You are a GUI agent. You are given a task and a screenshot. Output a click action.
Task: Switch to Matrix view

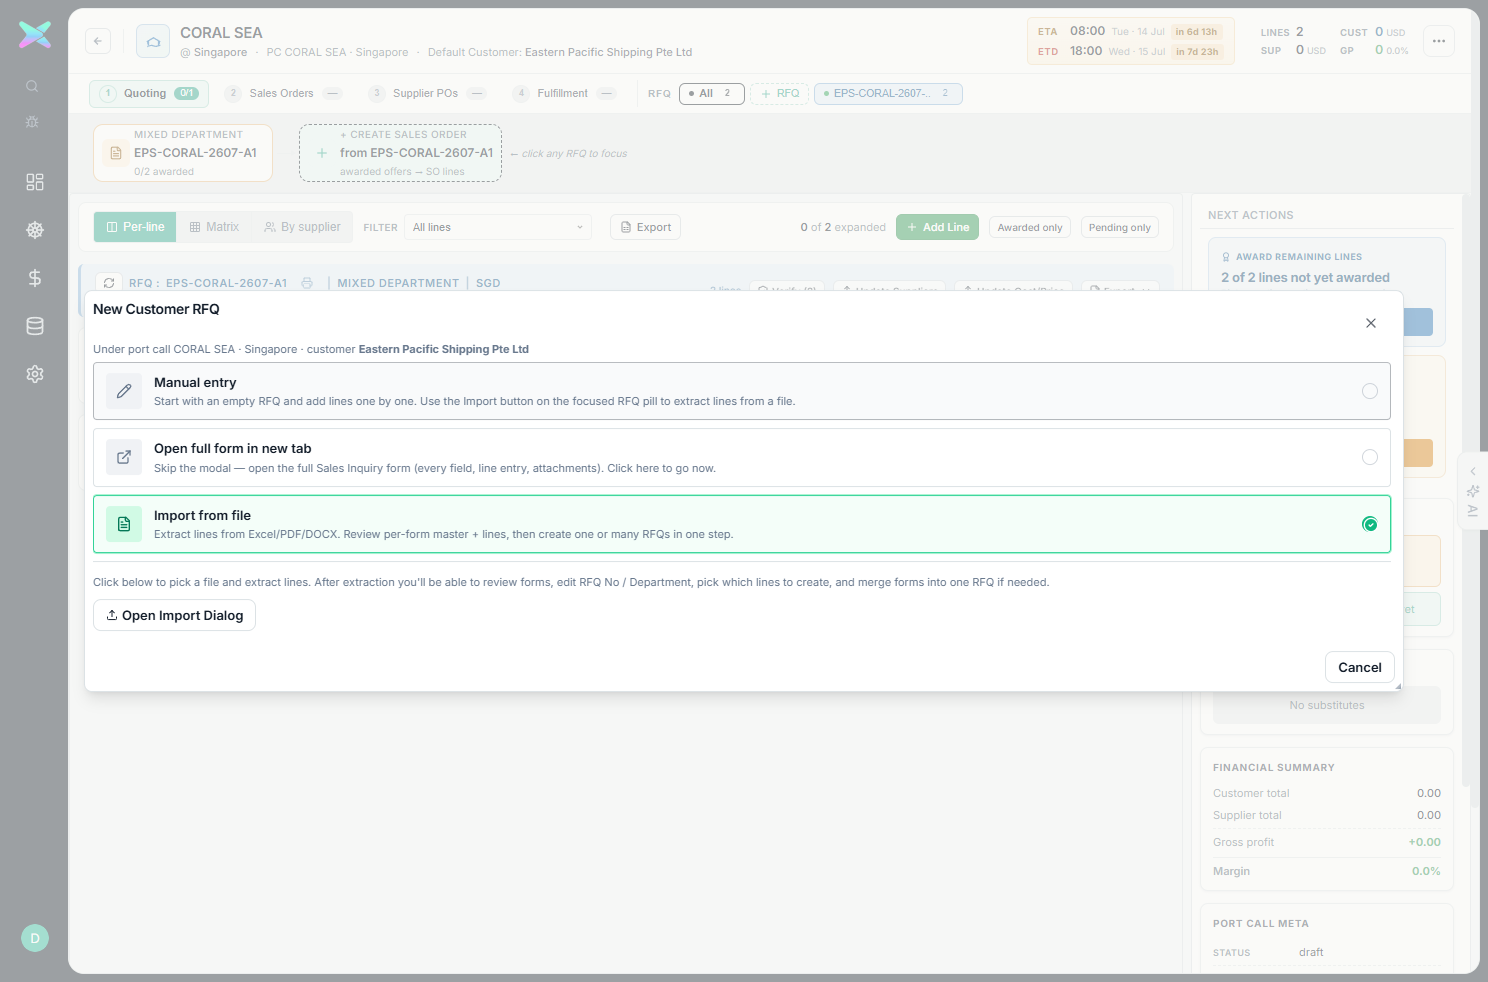(x=214, y=227)
